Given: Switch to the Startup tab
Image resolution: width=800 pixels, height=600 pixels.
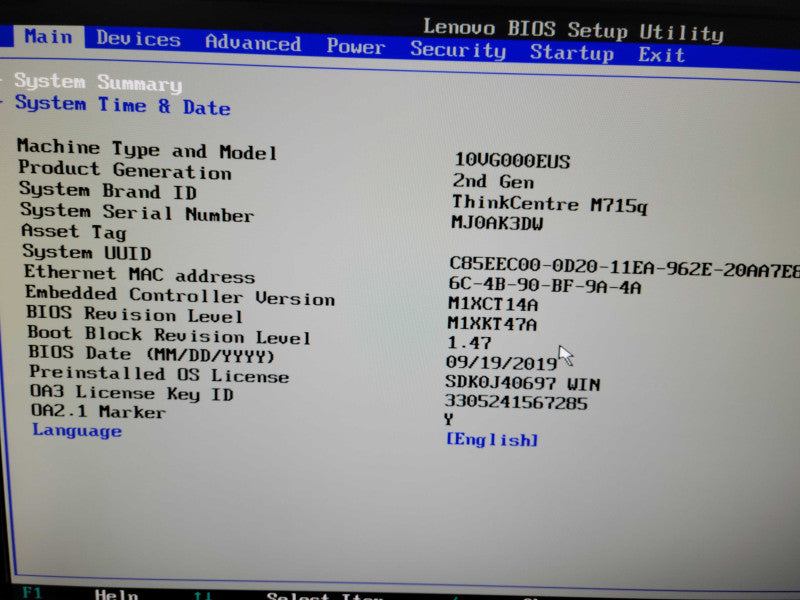Looking at the screenshot, I should coord(571,53).
